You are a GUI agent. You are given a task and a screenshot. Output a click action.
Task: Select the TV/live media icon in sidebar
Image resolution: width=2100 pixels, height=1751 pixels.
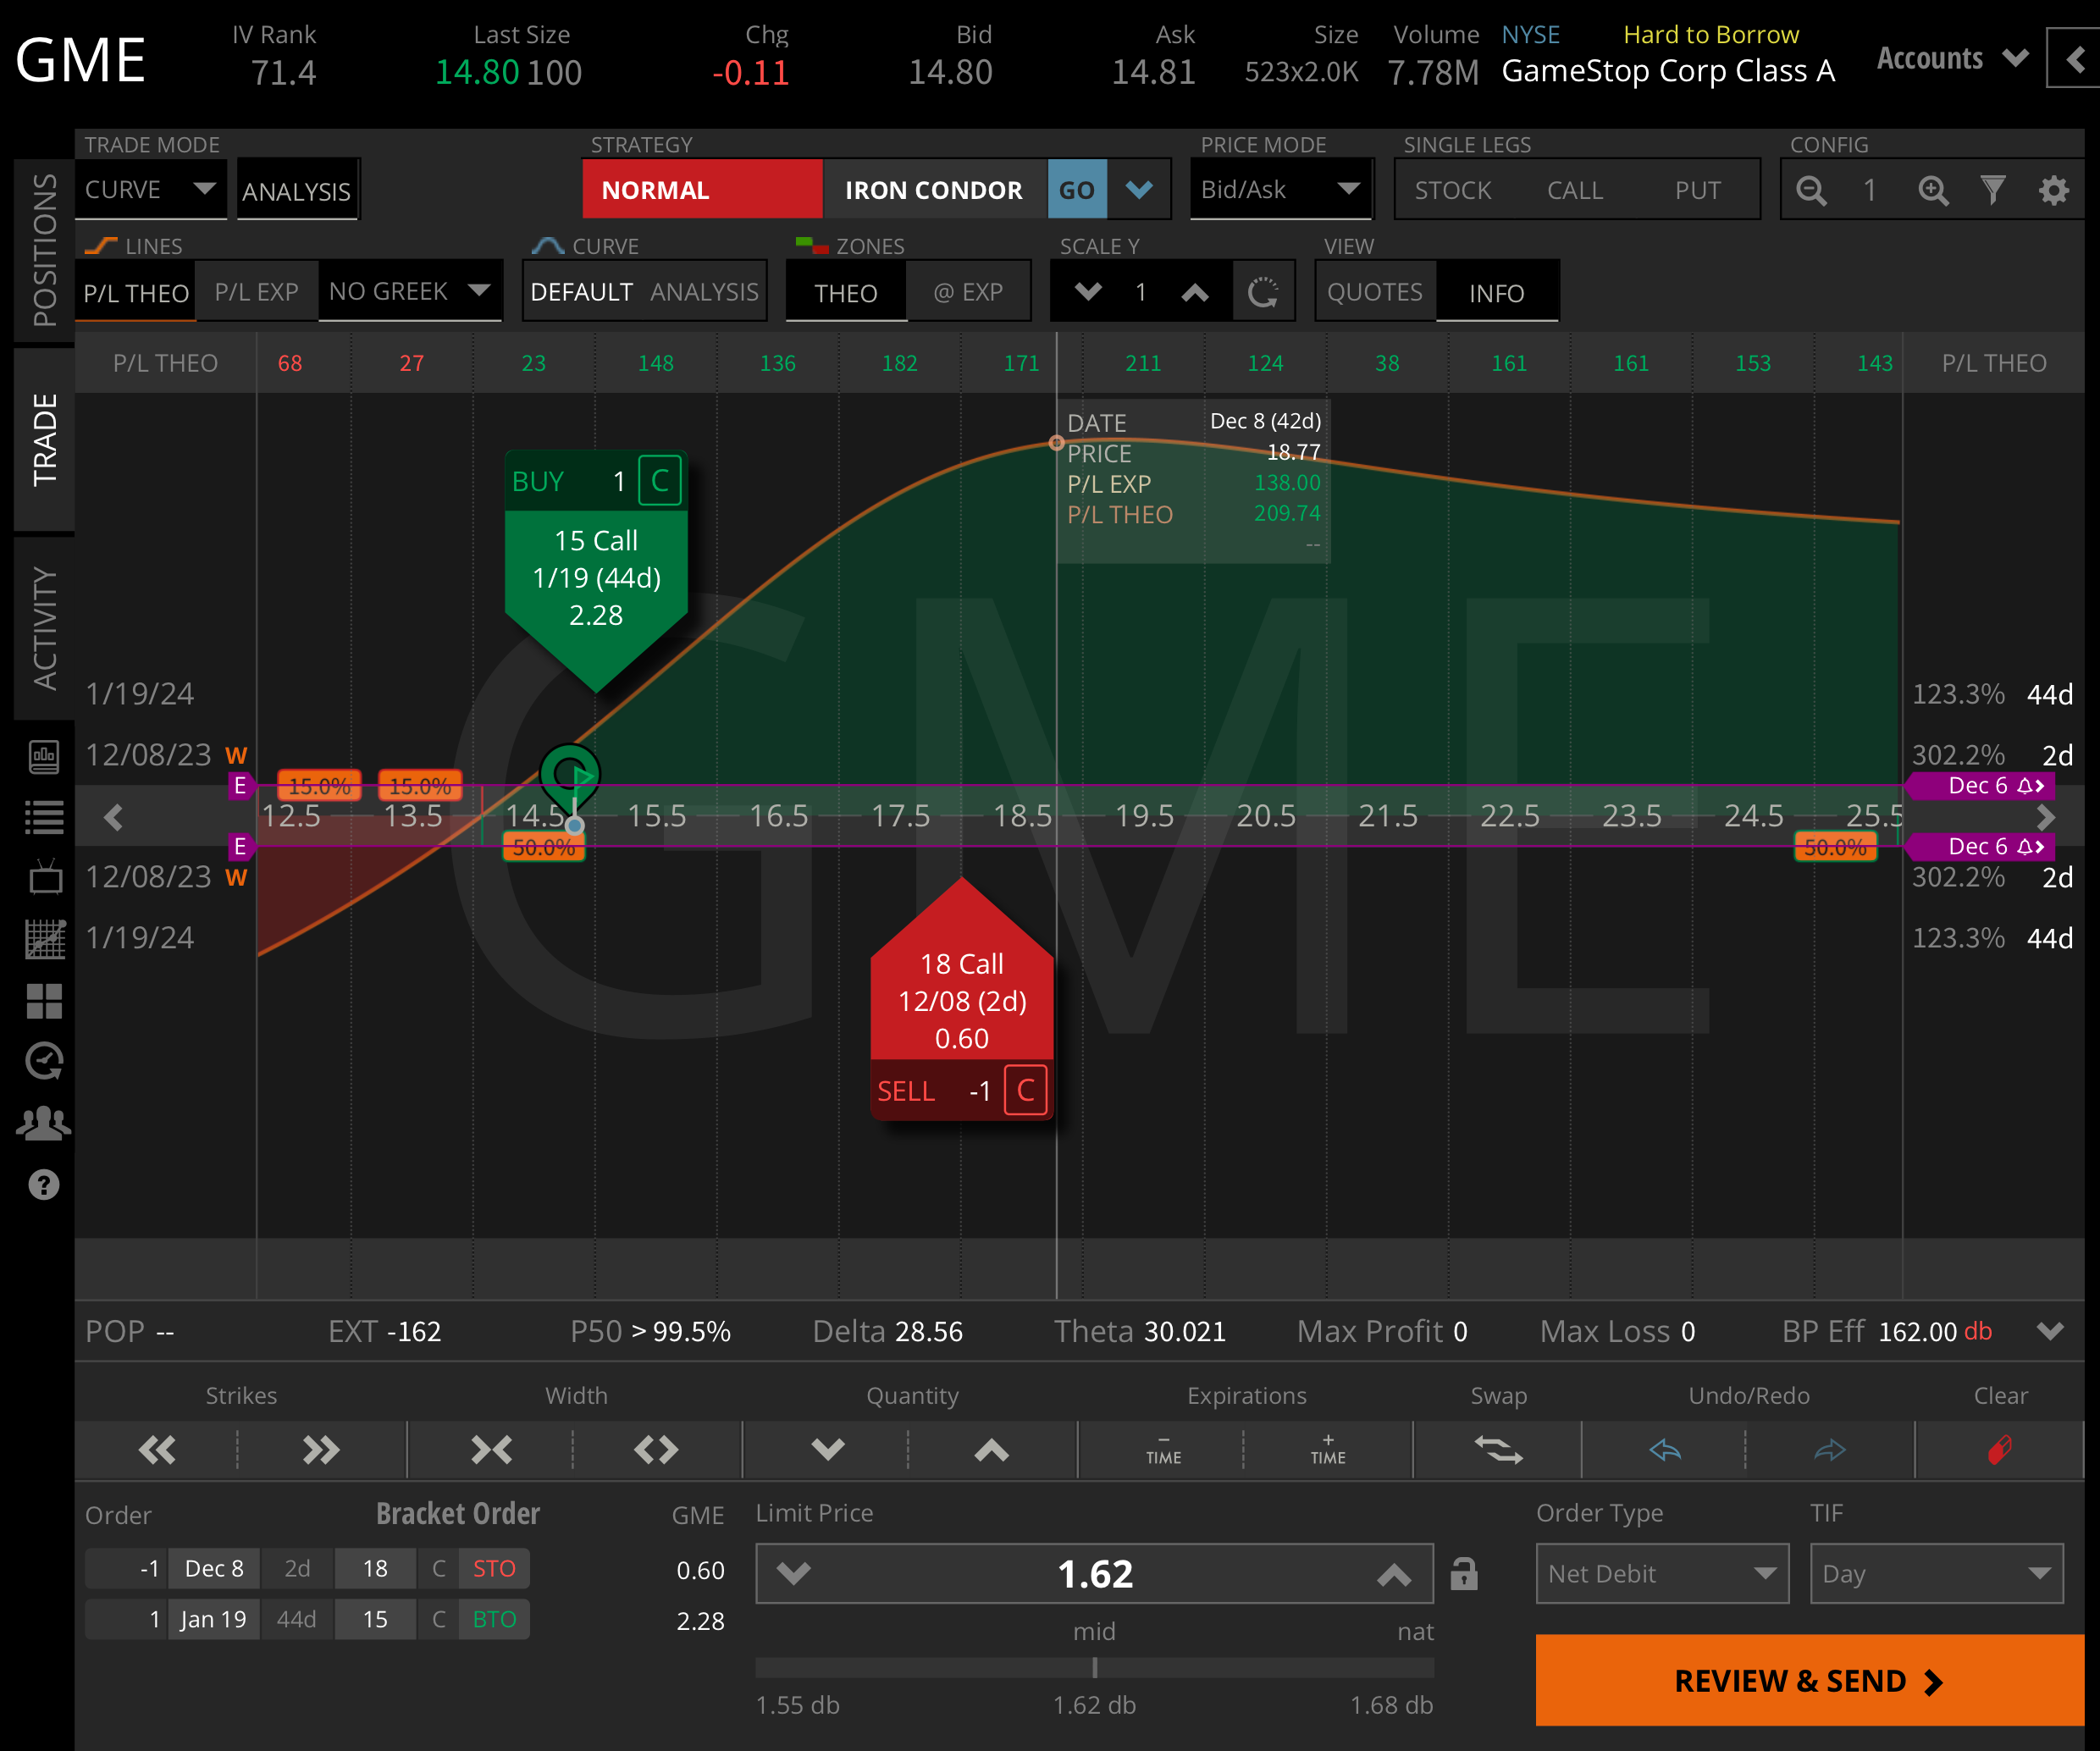coord(44,878)
